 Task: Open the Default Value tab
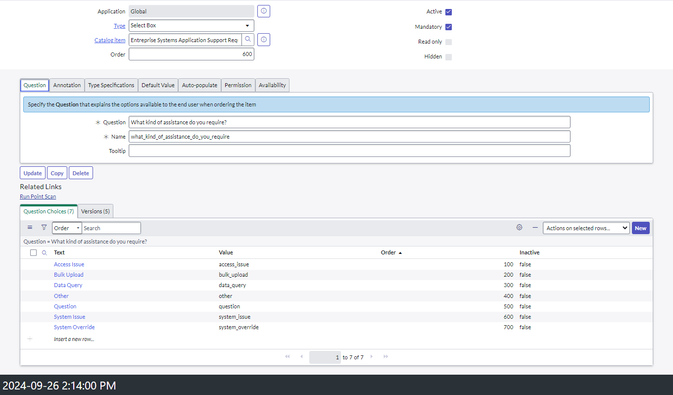pyautogui.click(x=158, y=85)
